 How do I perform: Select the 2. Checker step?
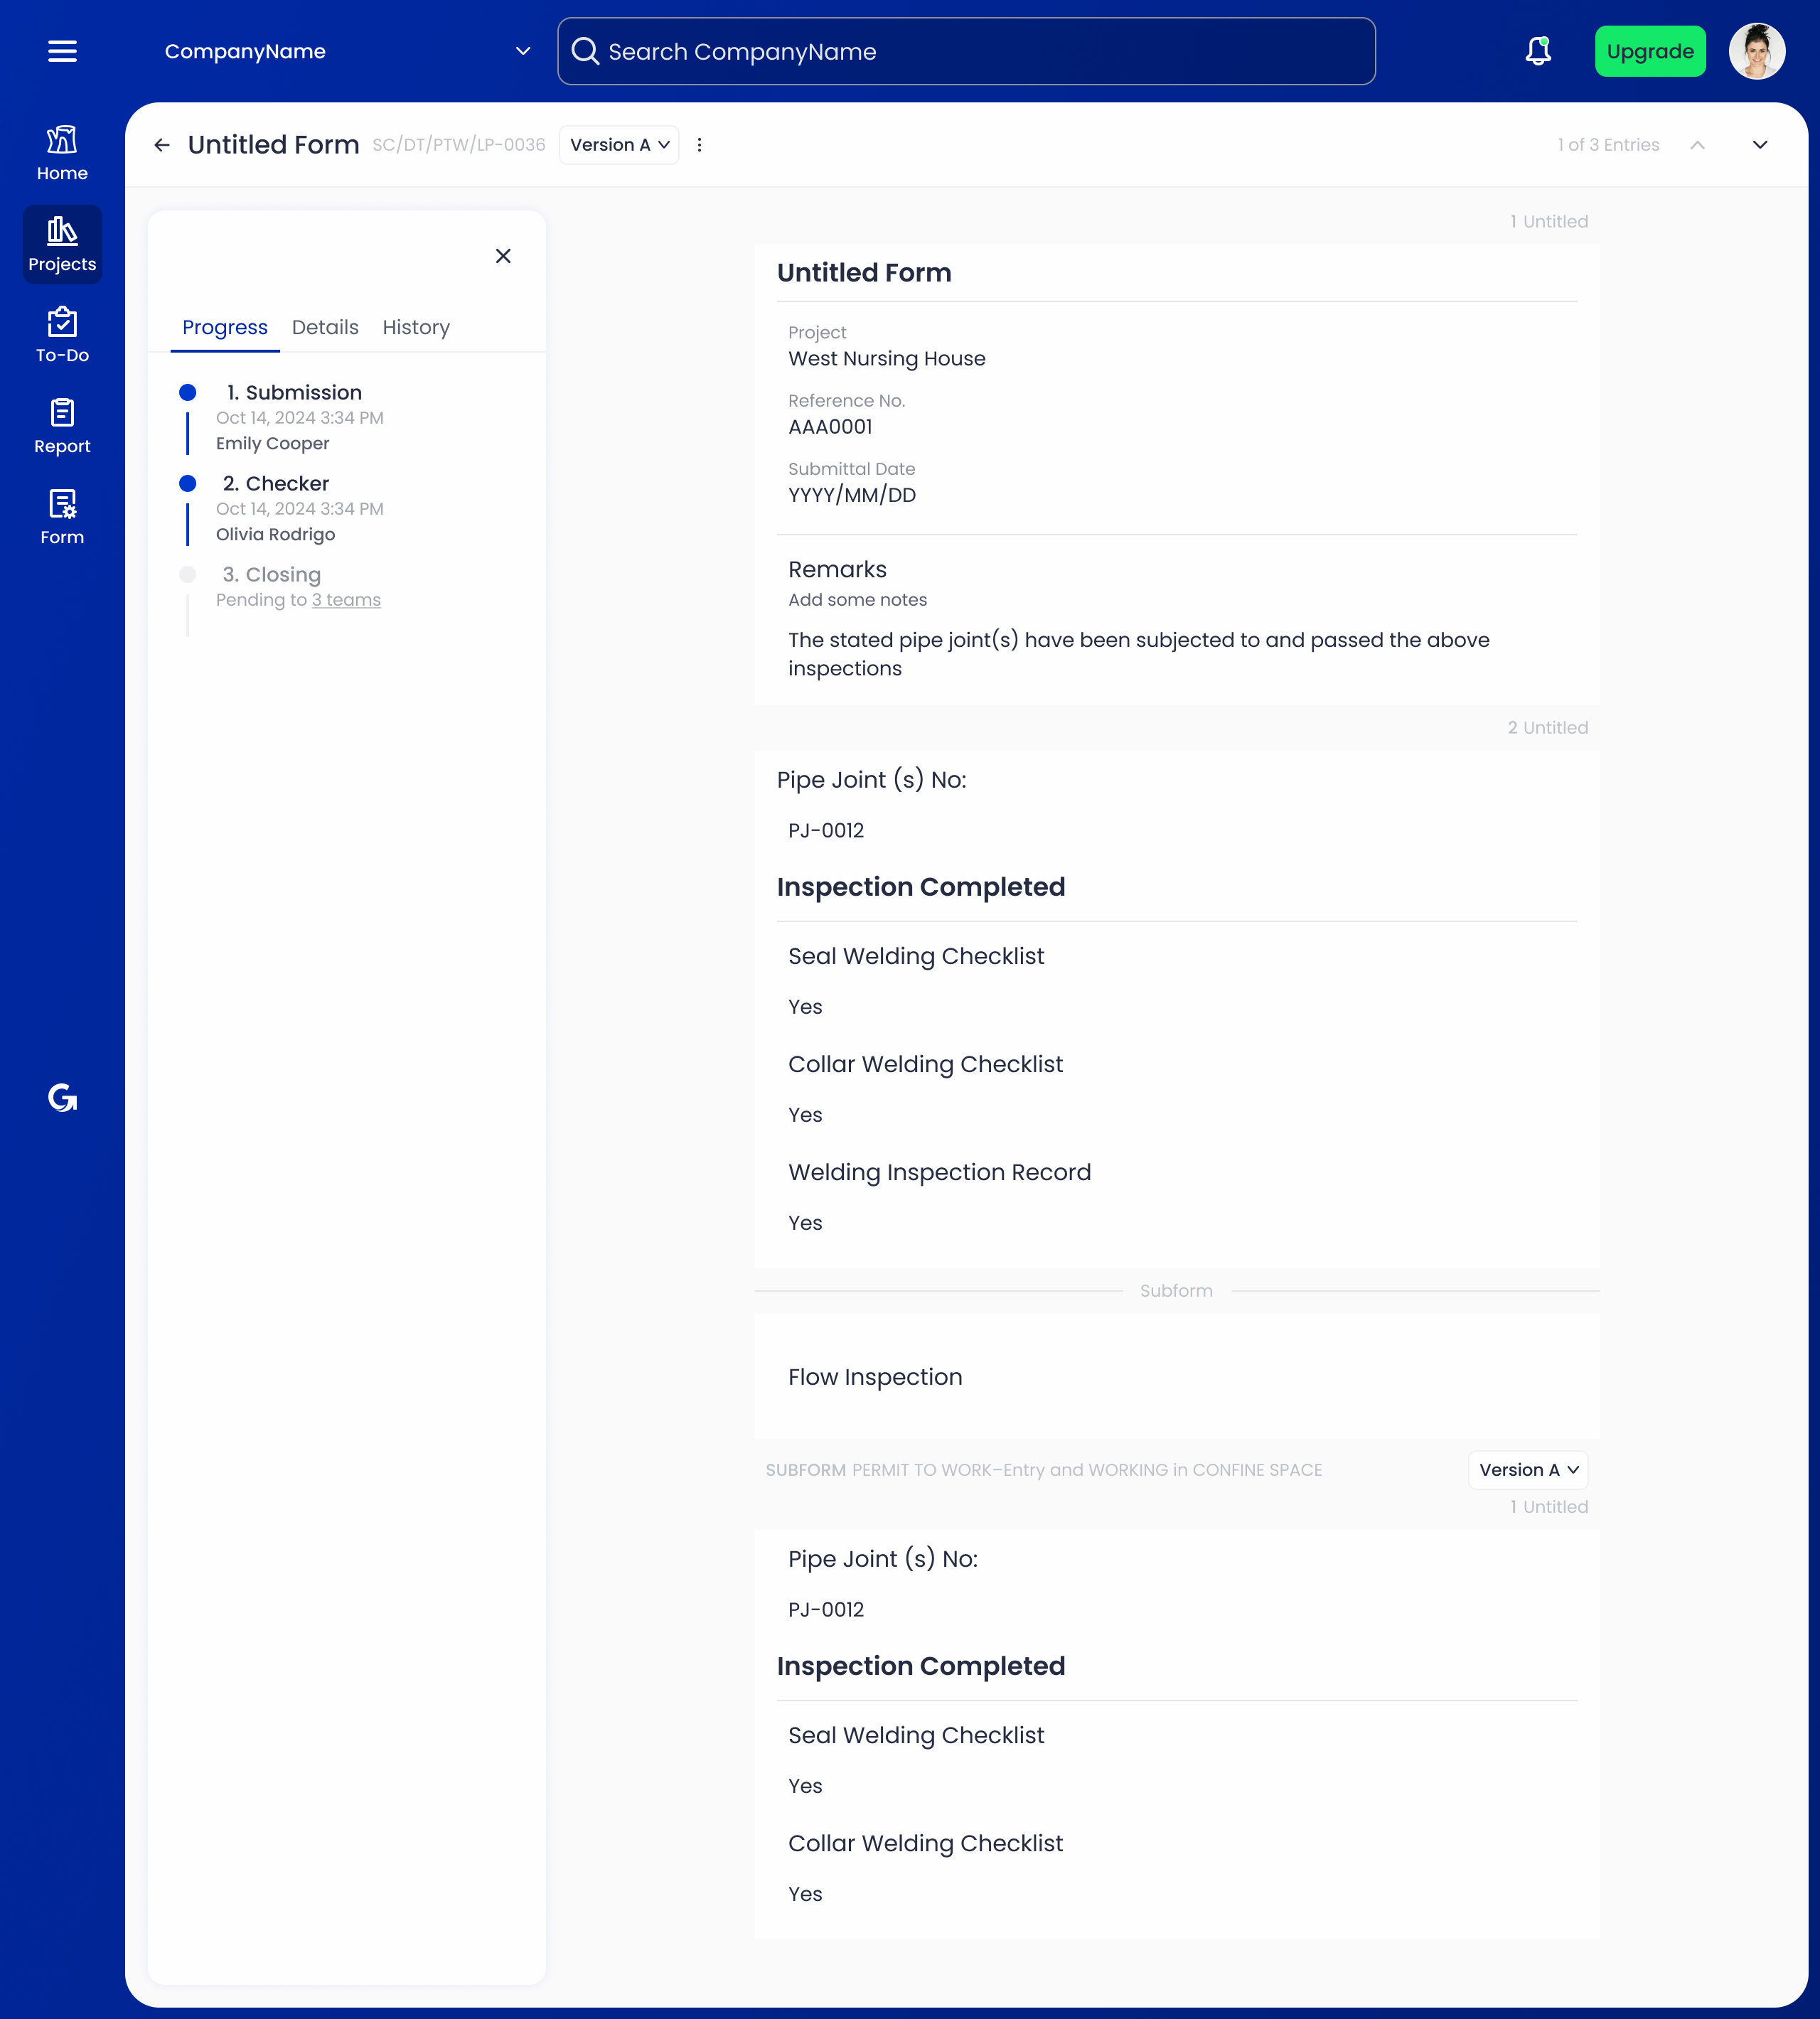tap(276, 484)
